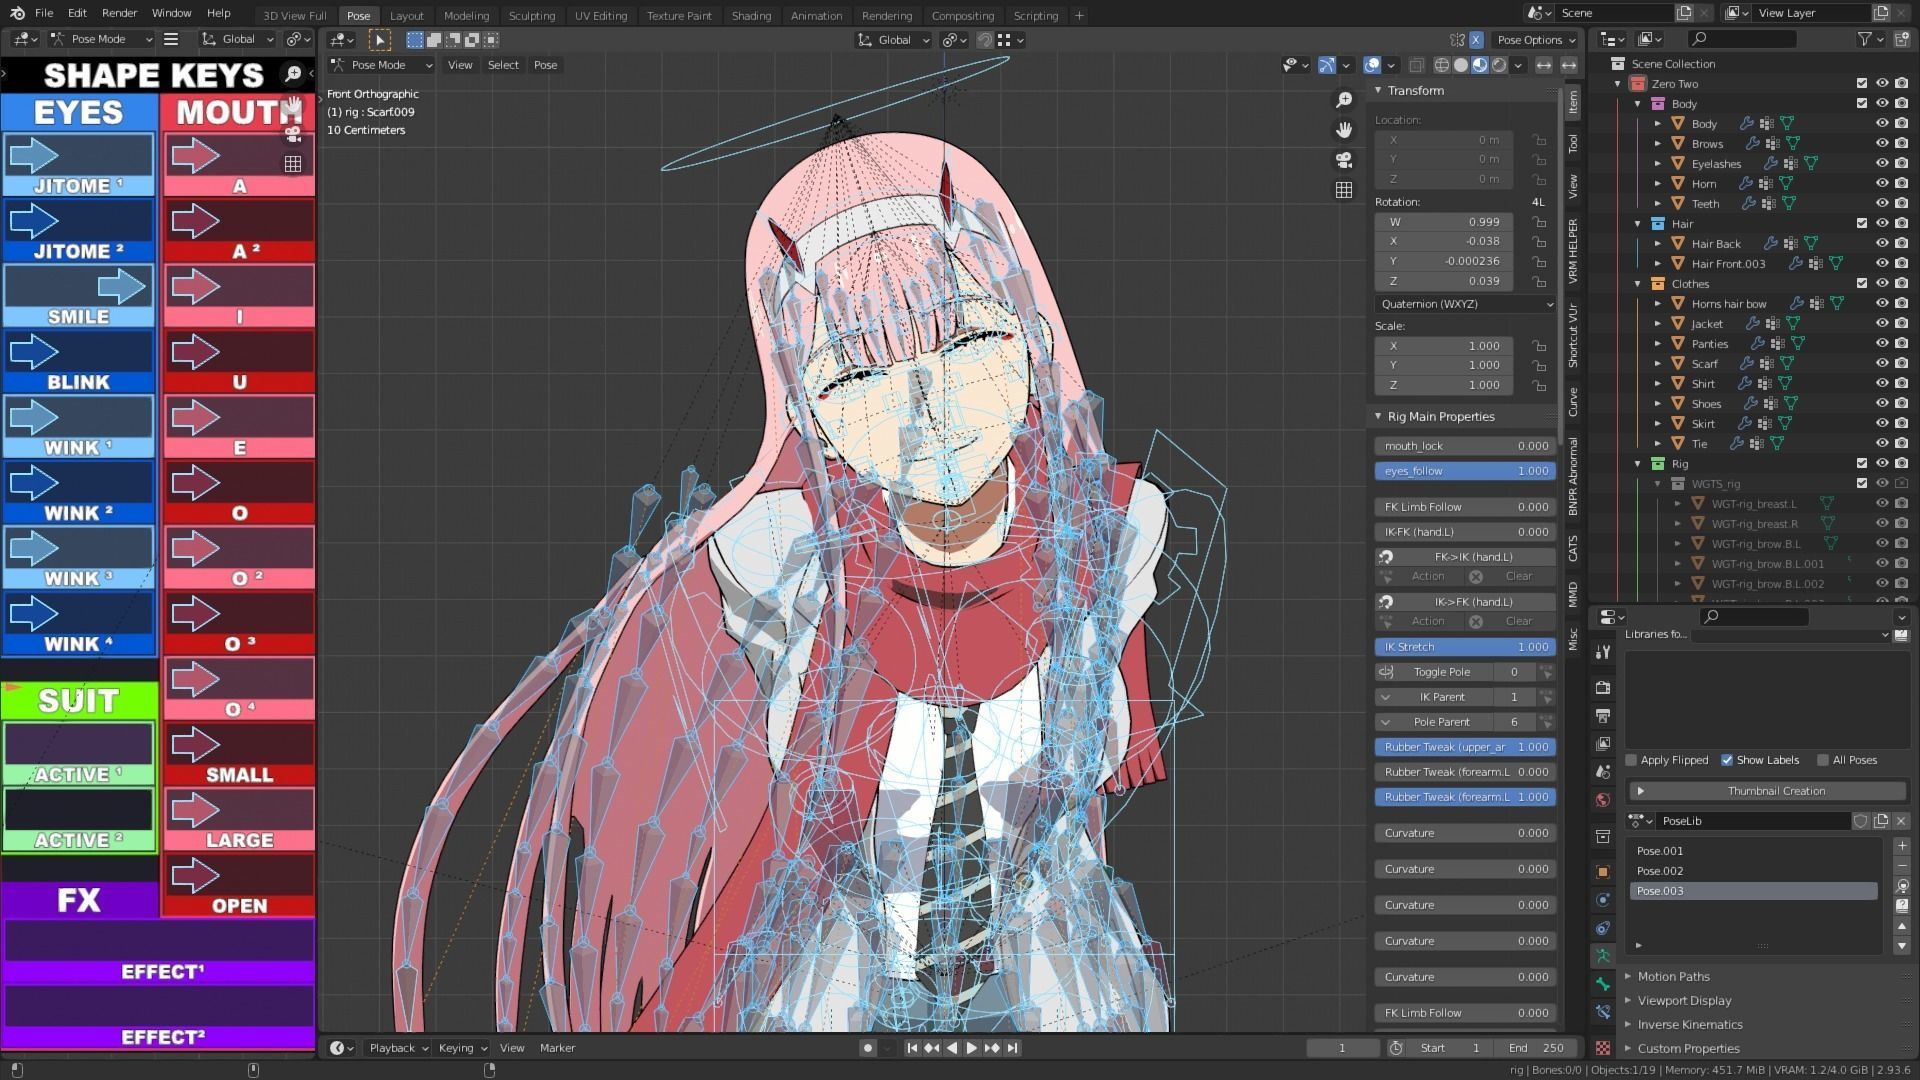Select wireframe viewport shading
Viewport: 1920px width, 1080px height.
point(1442,65)
